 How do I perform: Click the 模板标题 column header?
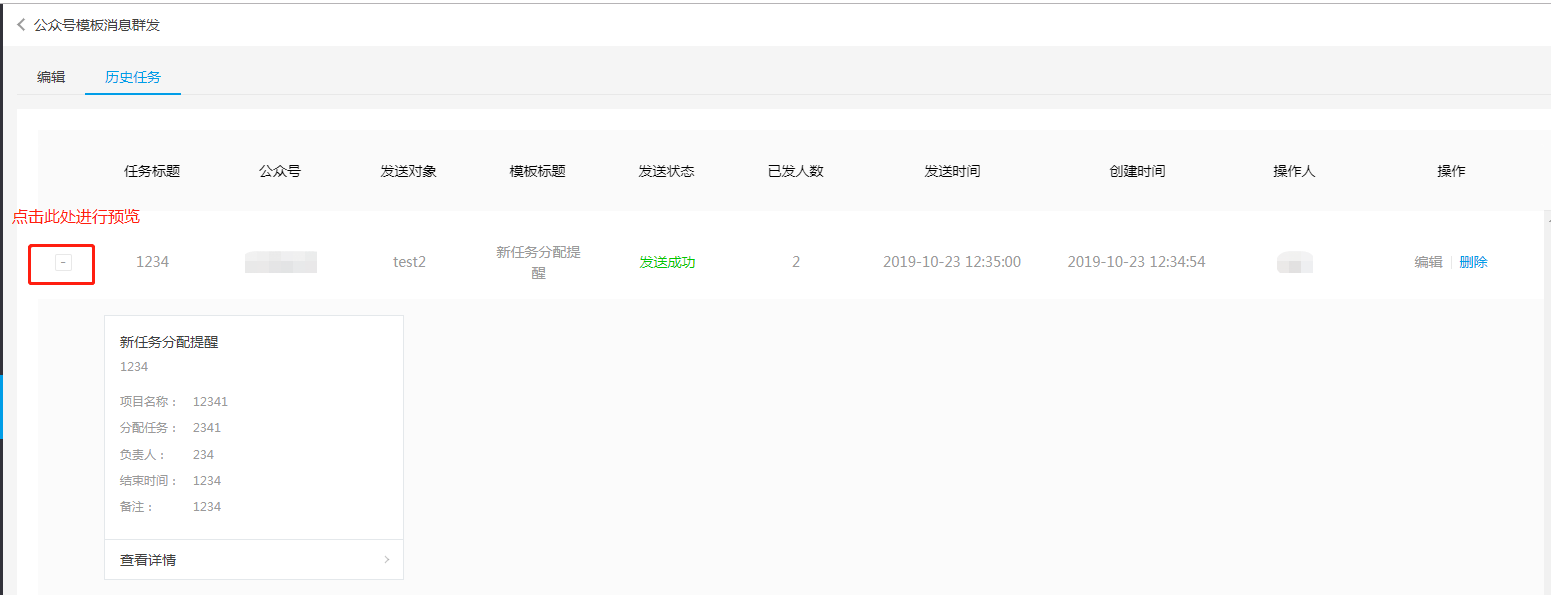pyautogui.click(x=538, y=171)
